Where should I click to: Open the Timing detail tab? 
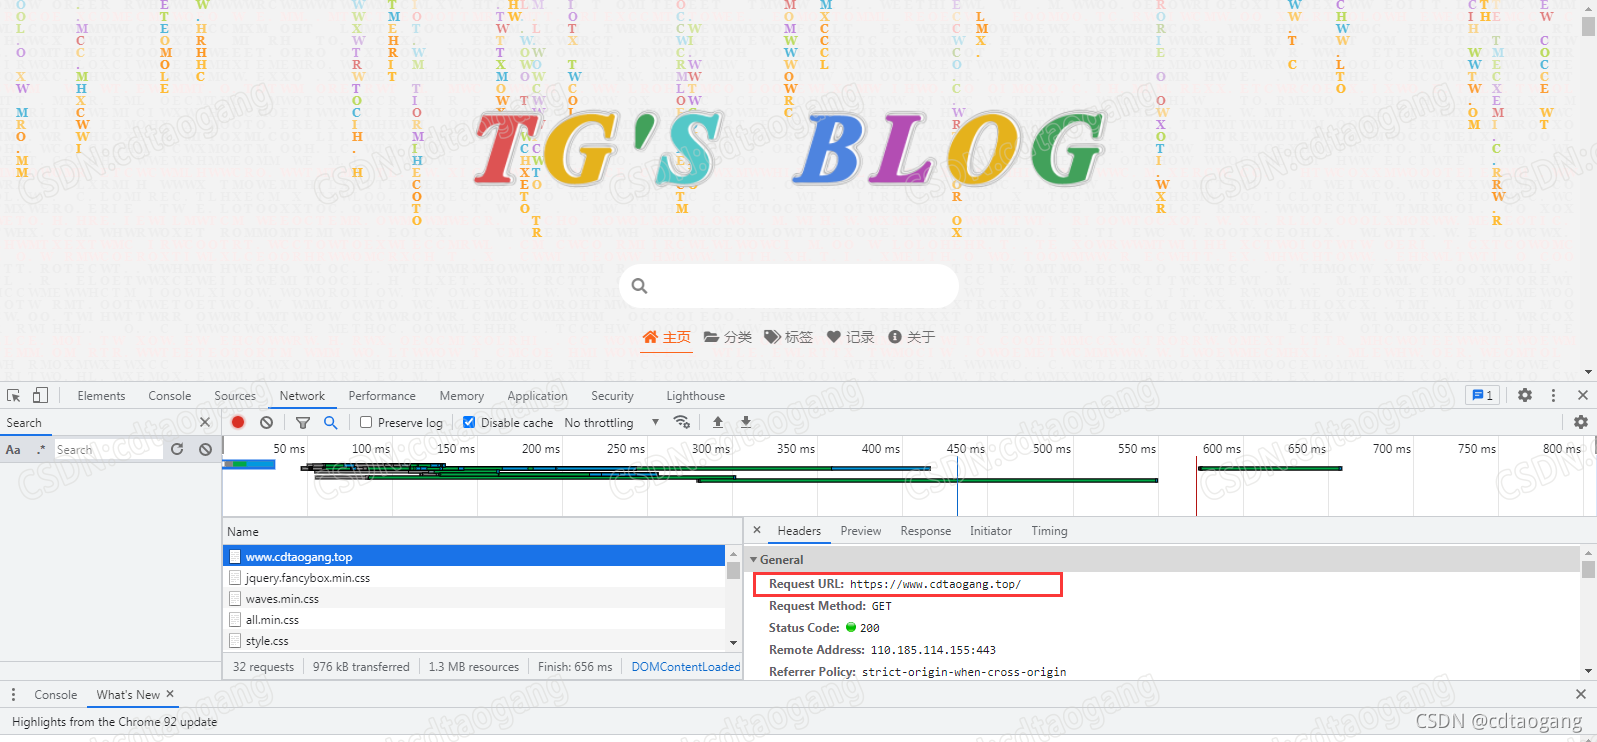click(1050, 530)
